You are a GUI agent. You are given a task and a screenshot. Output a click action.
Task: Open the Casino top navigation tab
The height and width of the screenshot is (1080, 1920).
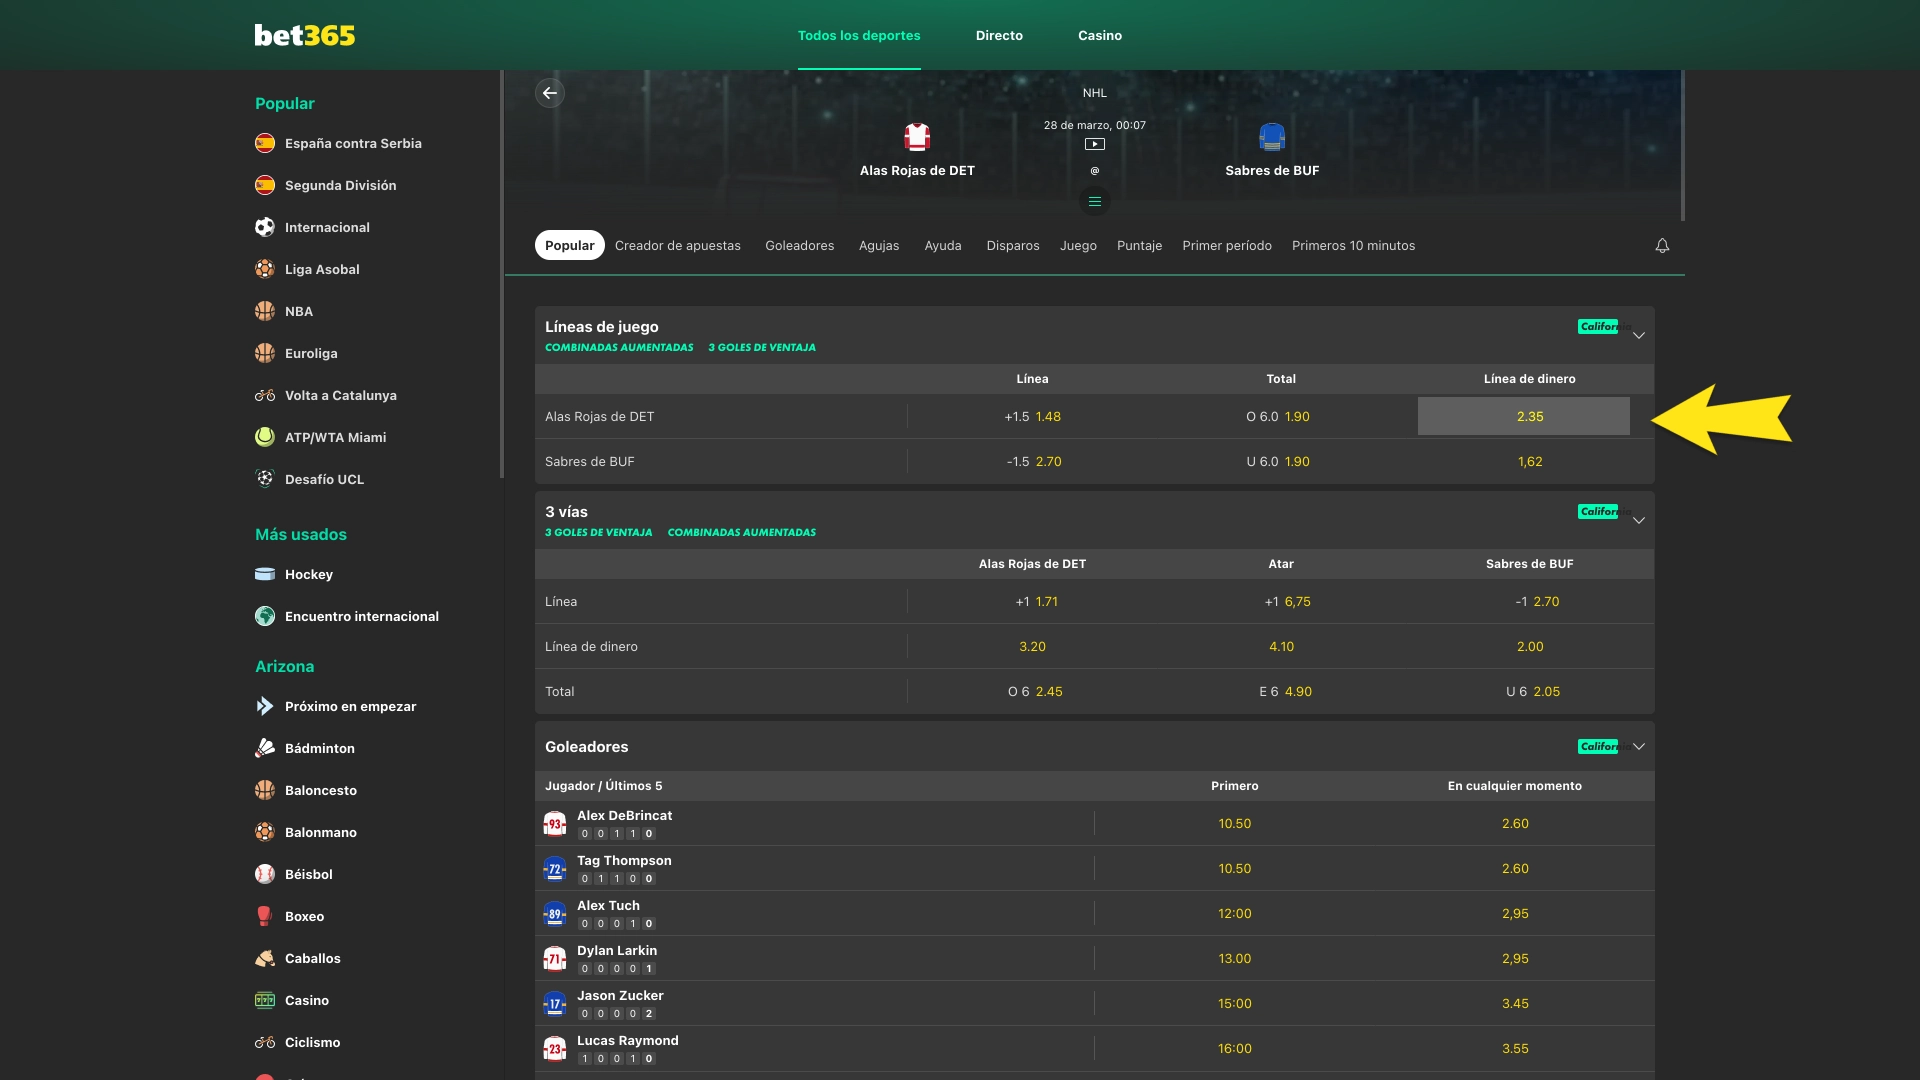pos(1100,35)
